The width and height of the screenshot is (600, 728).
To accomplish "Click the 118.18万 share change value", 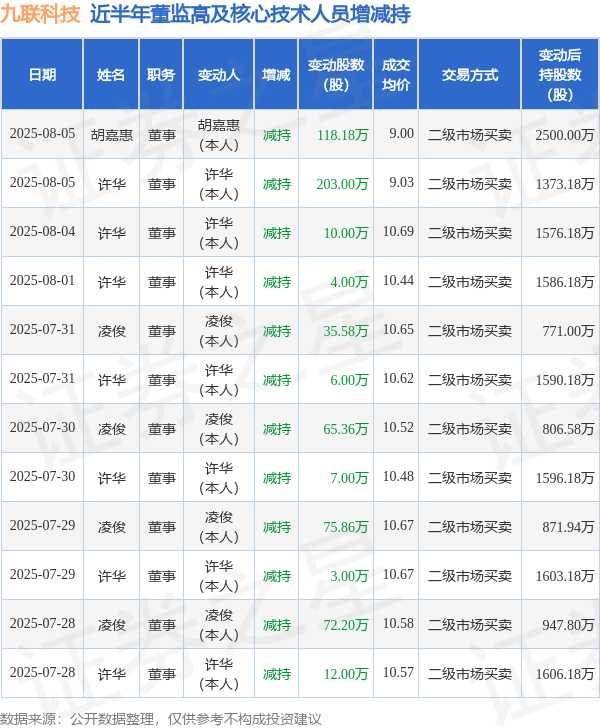I will pyautogui.click(x=343, y=135).
